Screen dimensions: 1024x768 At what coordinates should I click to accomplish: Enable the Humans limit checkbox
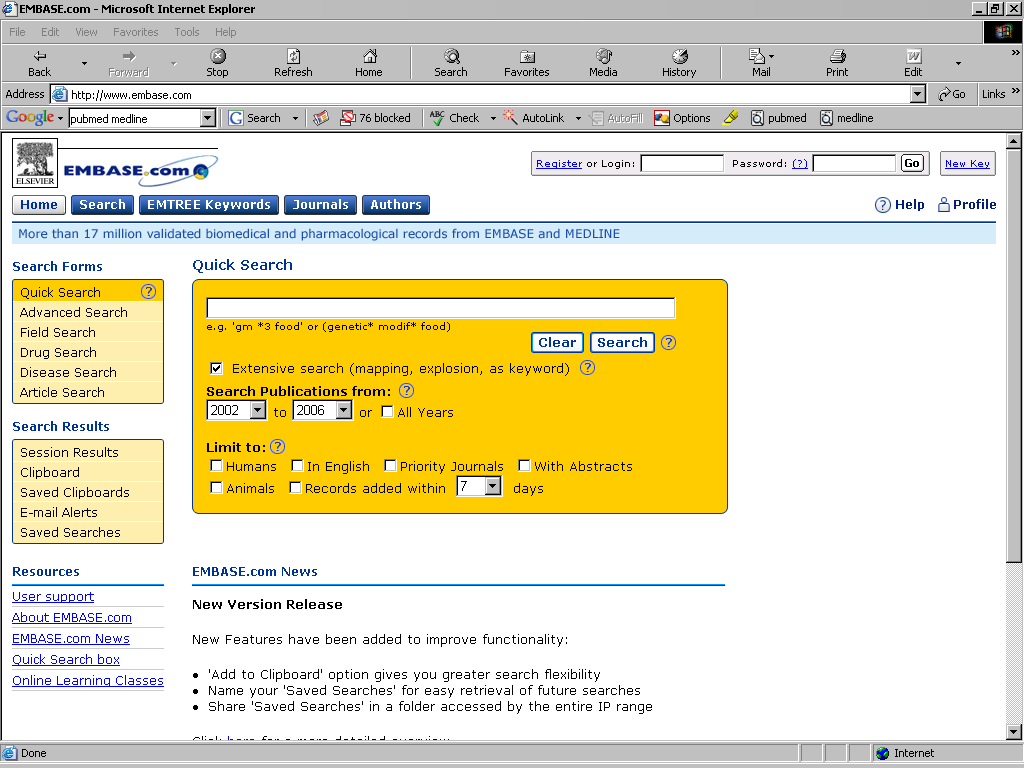click(216, 466)
